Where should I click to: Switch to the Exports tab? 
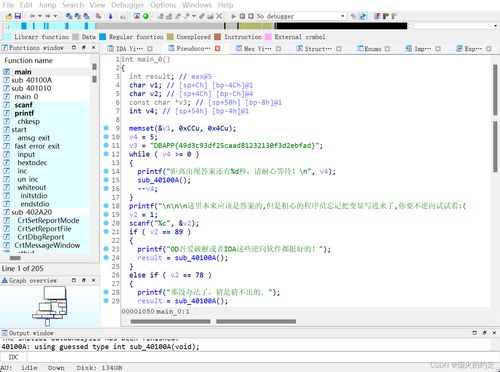pos(473,49)
